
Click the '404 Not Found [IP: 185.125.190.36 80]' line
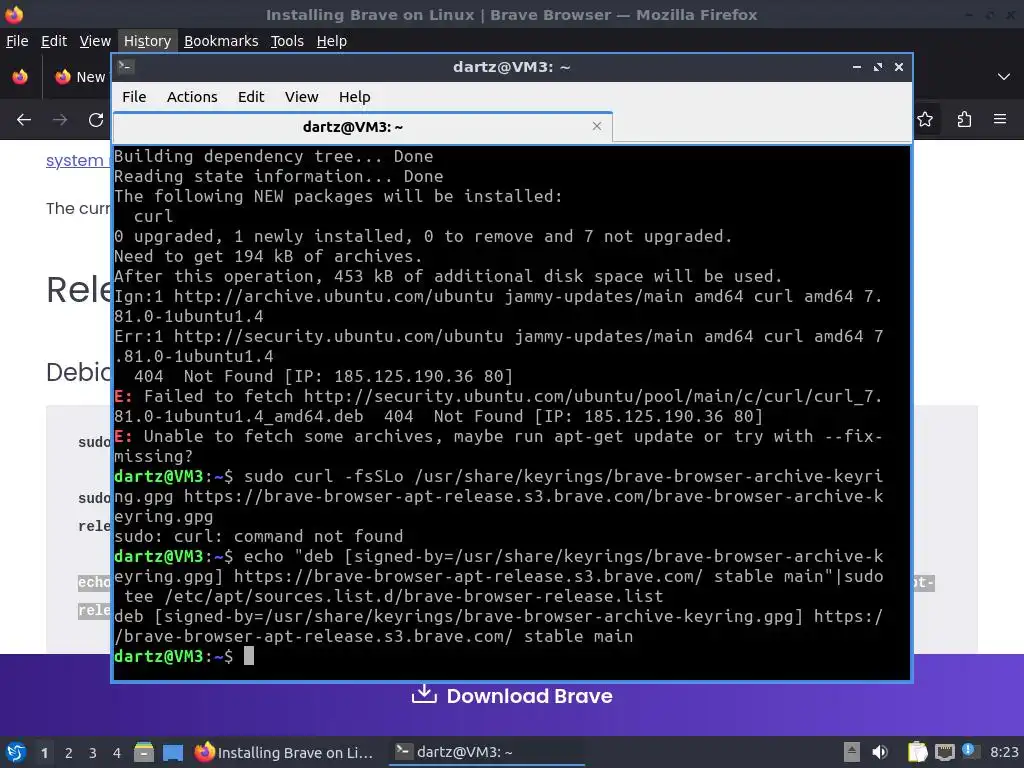(x=323, y=376)
